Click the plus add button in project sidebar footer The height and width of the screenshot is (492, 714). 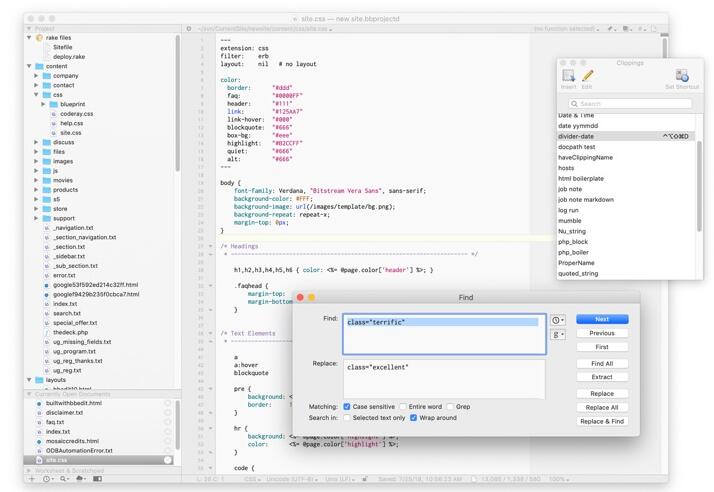(x=32, y=479)
